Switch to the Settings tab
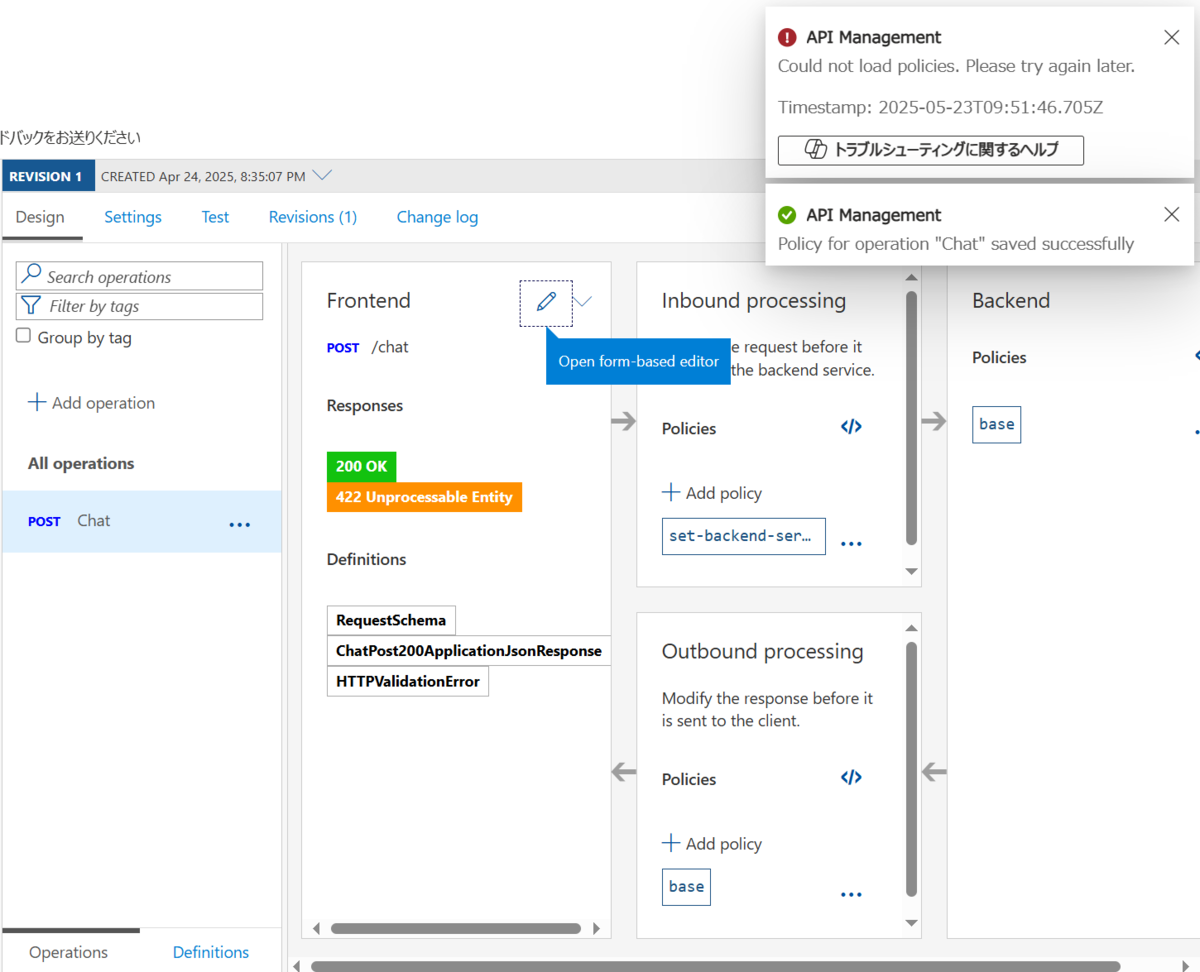1200x972 pixels. (x=133, y=217)
